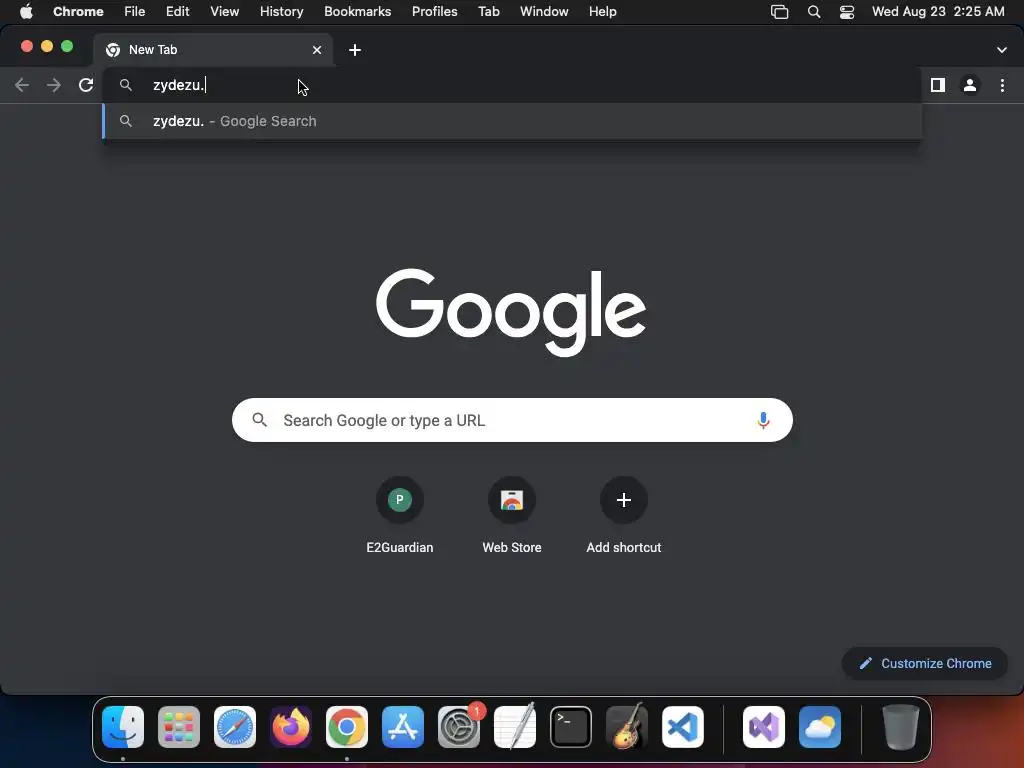Add a new shortcut tile

624,516
